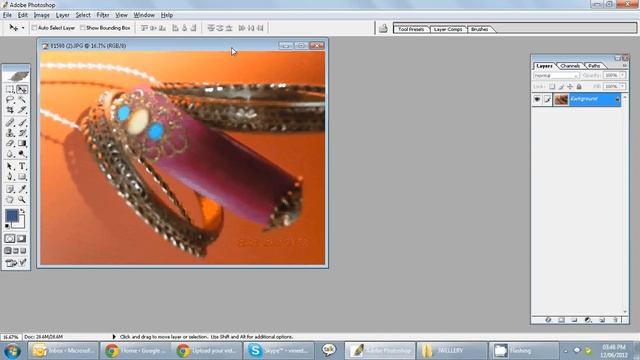
Task: Open the Layer Comps palette tab
Action: 448,29
